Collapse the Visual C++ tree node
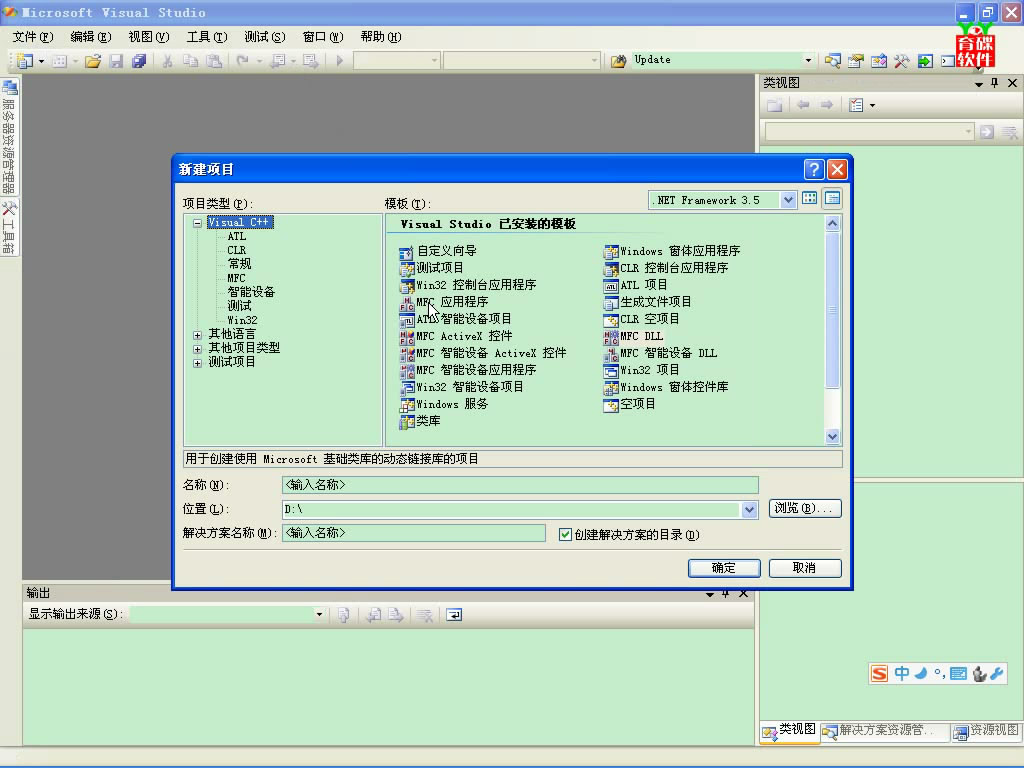 click(197, 223)
